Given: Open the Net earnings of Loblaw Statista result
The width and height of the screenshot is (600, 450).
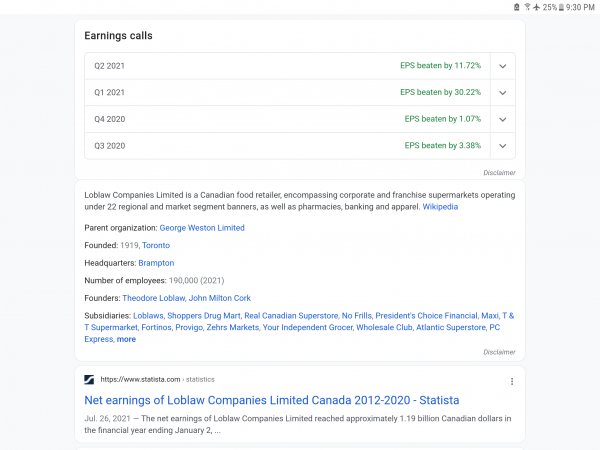Looking at the screenshot, I should [272, 400].
